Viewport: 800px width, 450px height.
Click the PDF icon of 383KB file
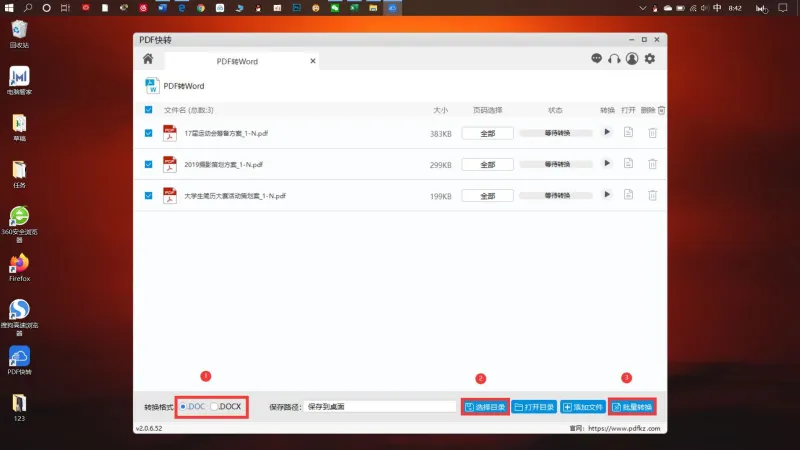[169, 133]
